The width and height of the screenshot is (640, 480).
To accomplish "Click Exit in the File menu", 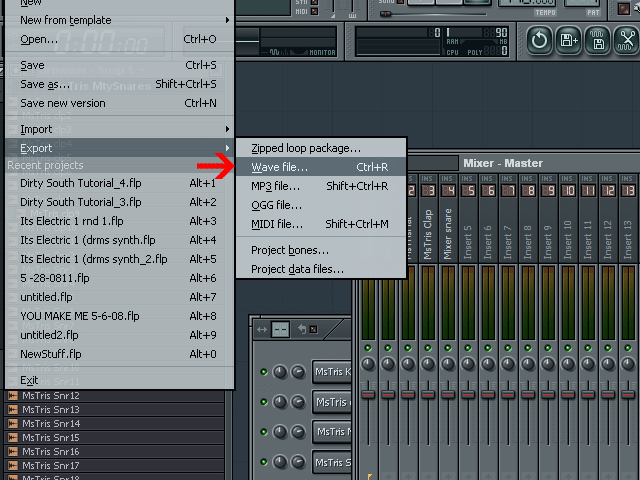I will (x=29, y=380).
